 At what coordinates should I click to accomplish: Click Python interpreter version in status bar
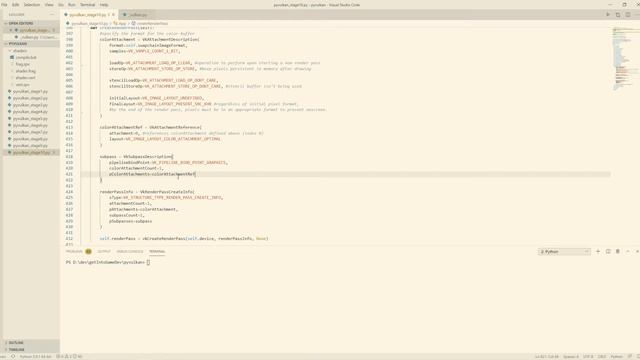coord(36,357)
